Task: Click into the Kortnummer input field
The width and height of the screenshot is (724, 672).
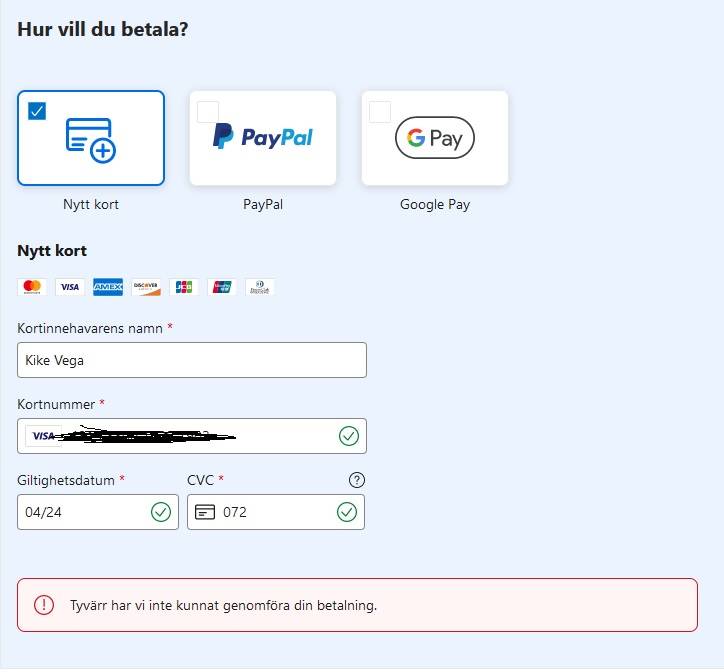Action: 192,436
